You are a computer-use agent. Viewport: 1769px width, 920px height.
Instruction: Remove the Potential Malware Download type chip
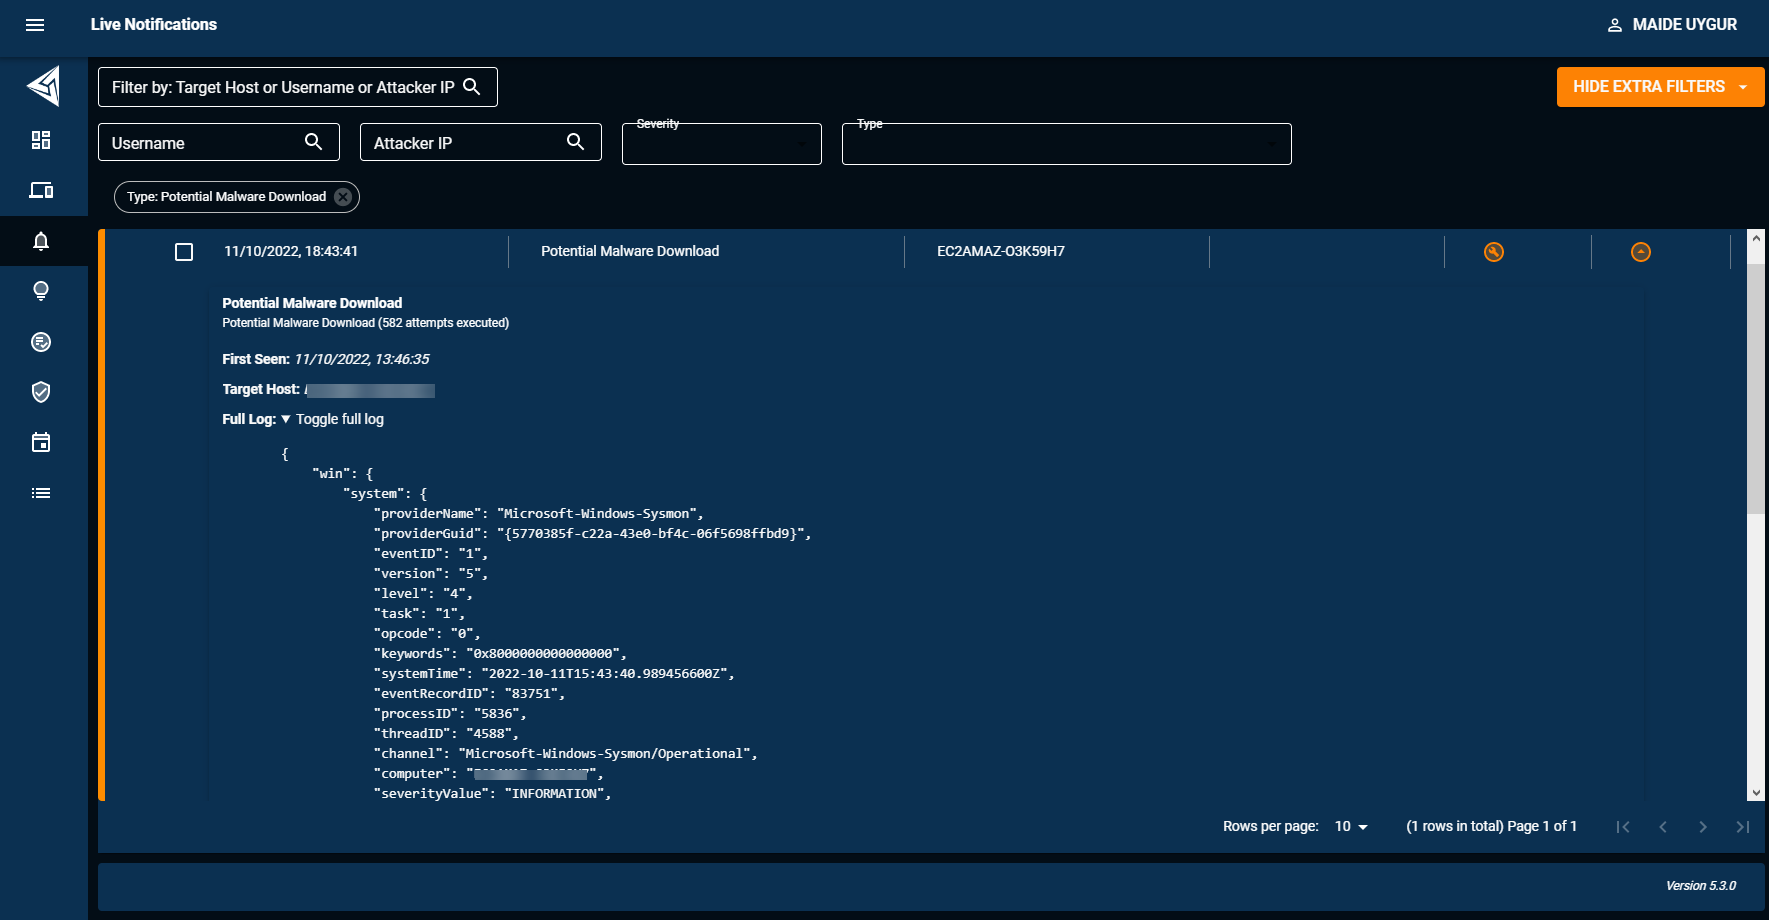click(343, 197)
